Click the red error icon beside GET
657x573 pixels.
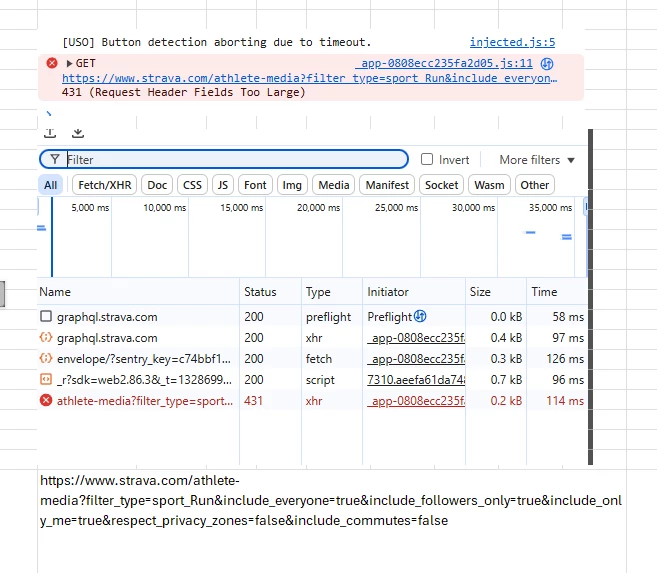tap(52, 63)
